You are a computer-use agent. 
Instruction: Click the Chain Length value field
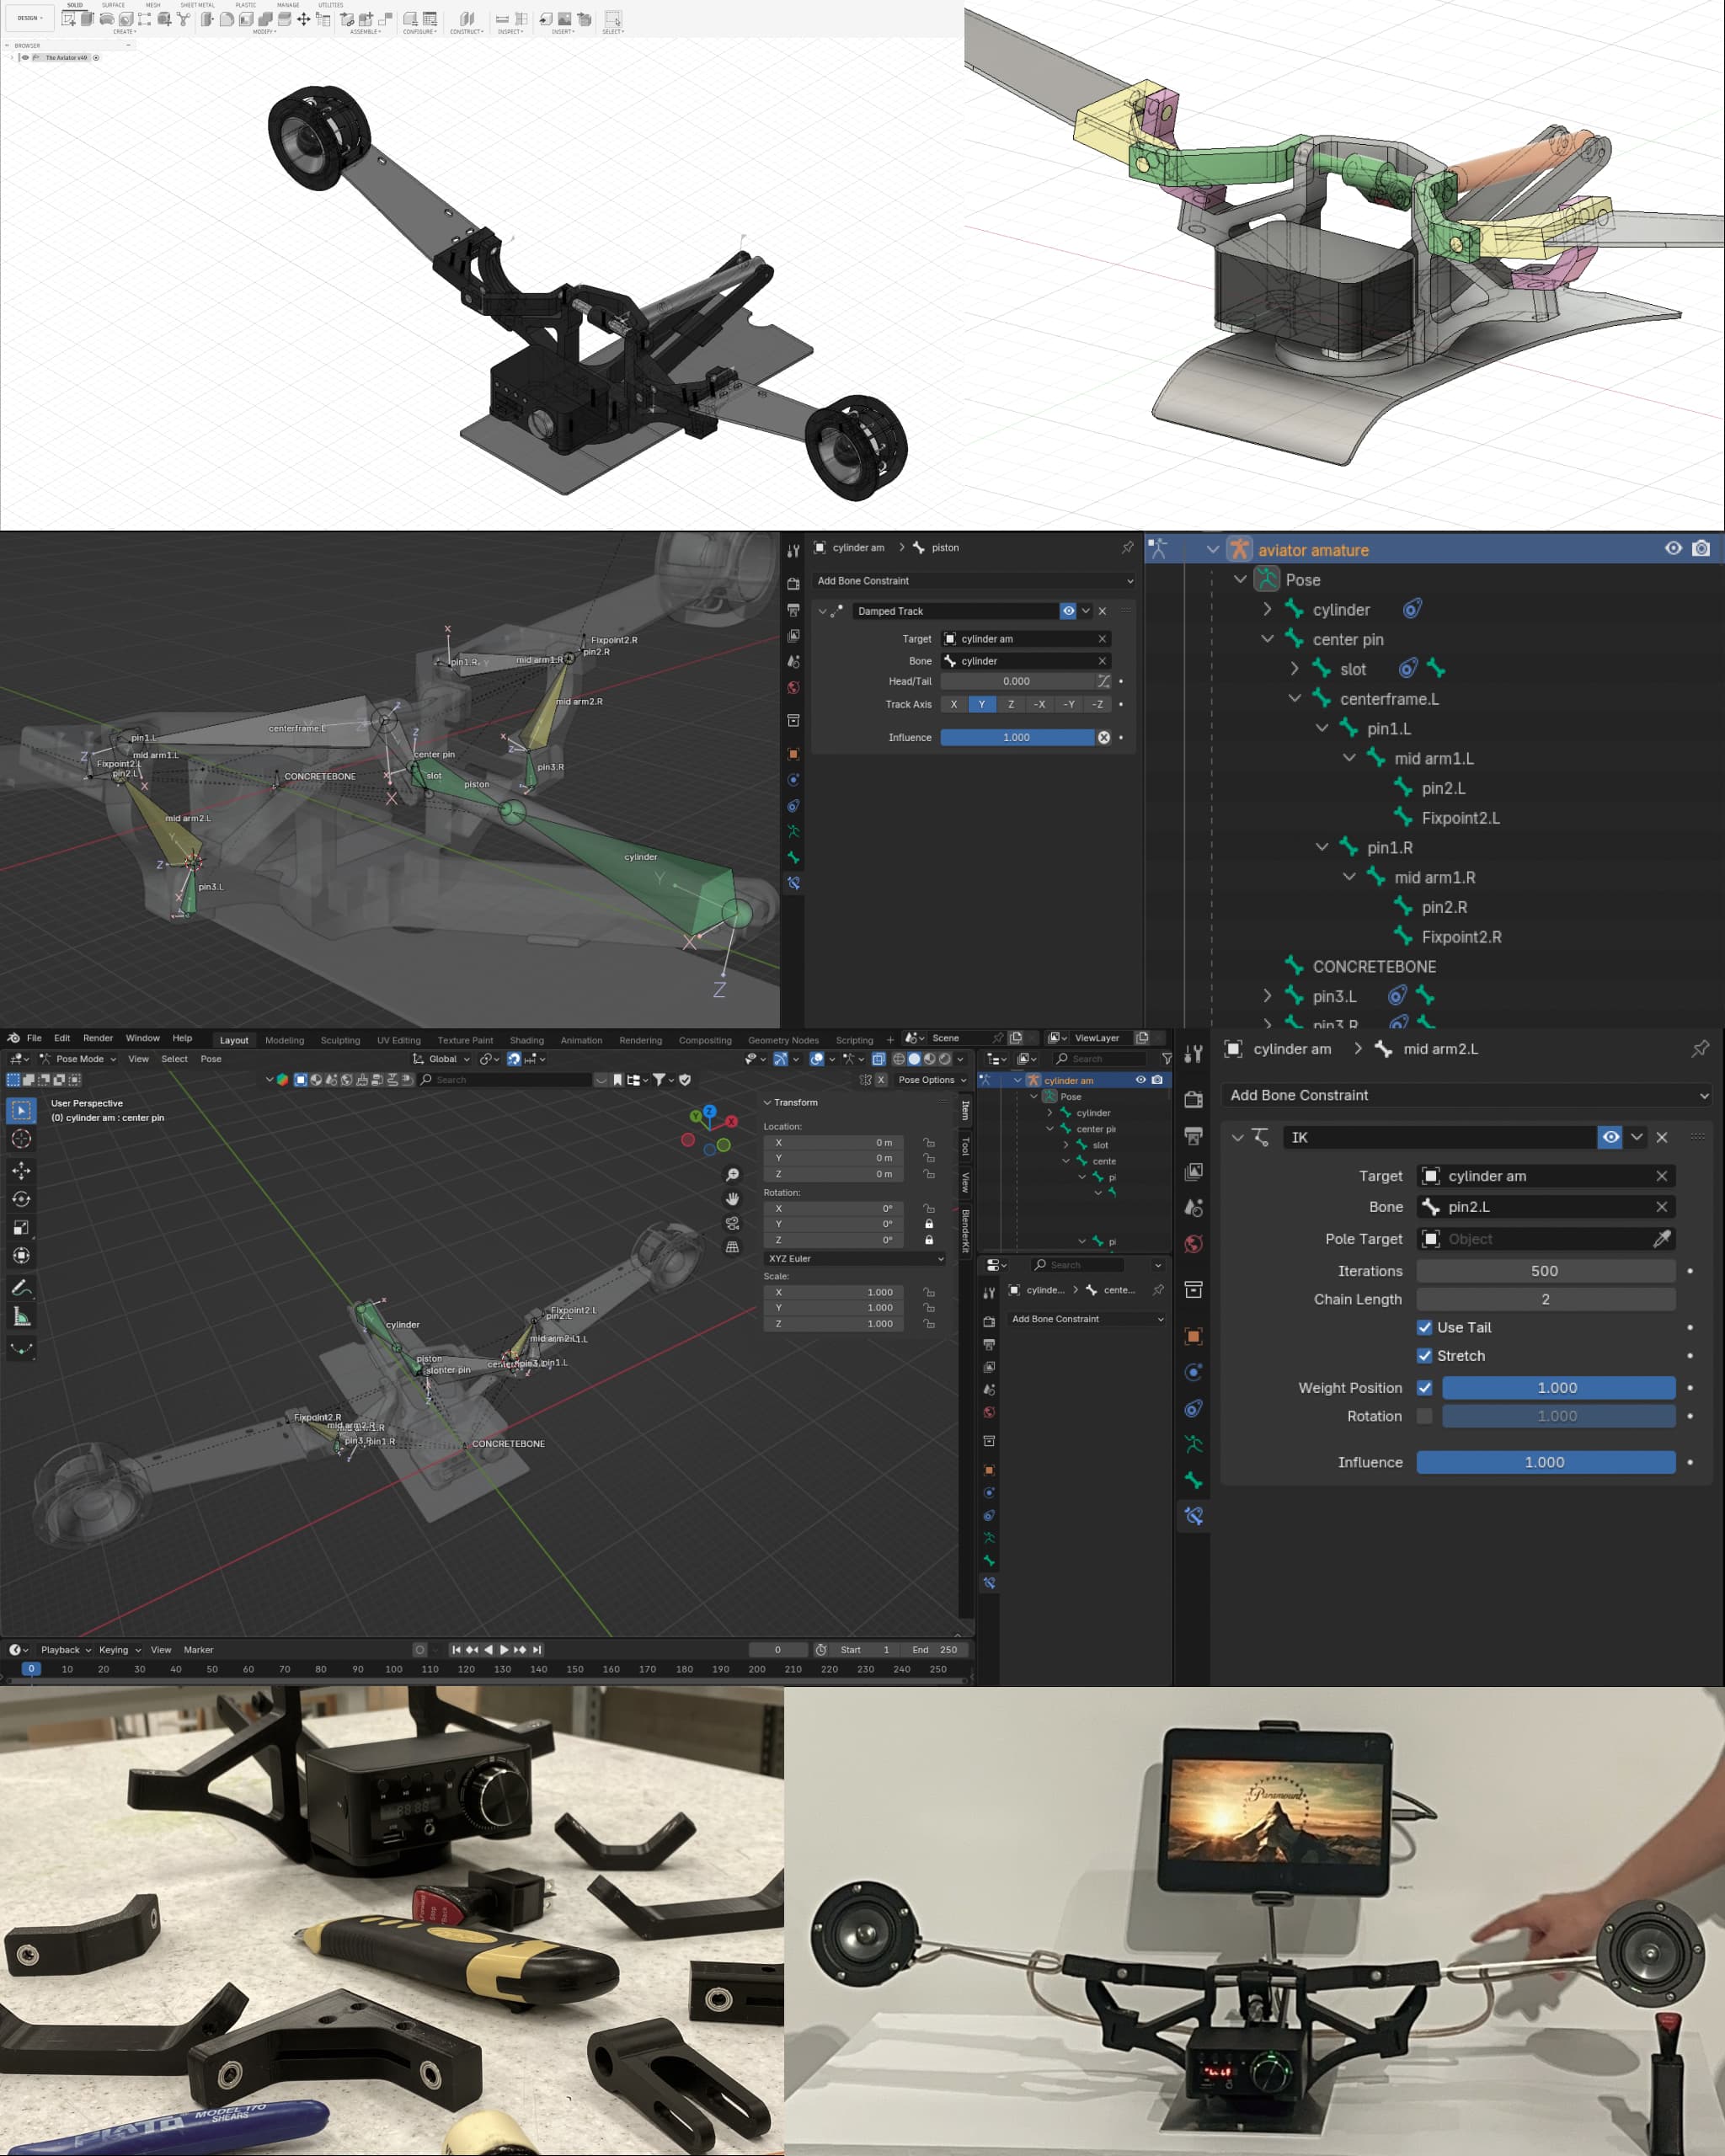pyautogui.click(x=1545, y=1299)
